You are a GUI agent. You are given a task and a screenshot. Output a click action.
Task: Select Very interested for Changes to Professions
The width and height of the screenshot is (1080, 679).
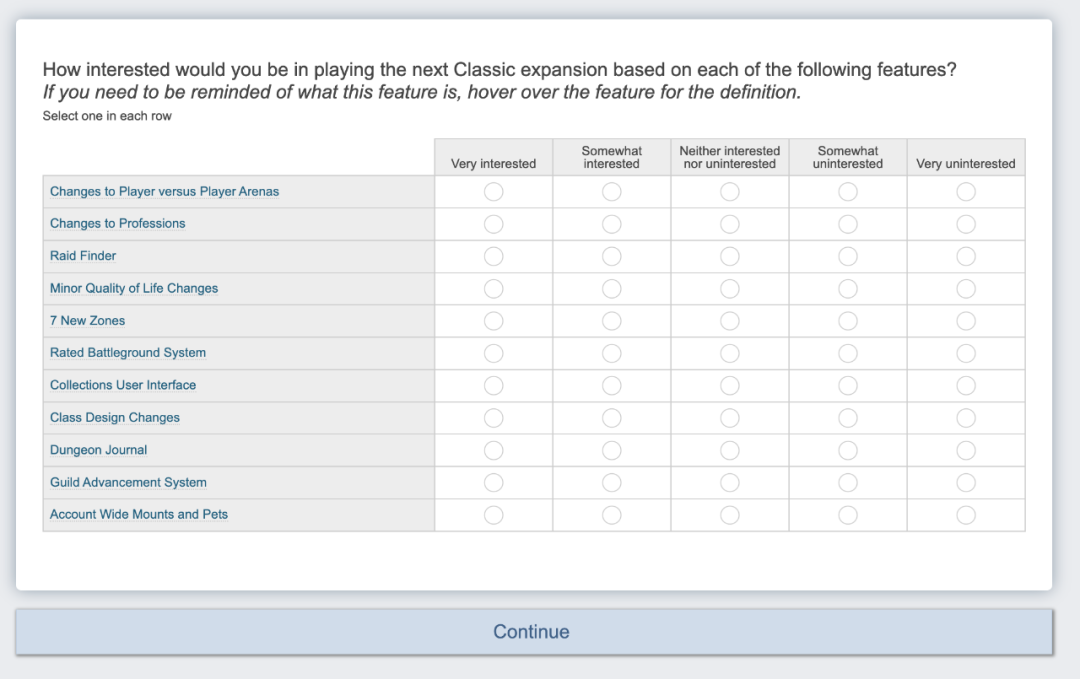(493, 224)
